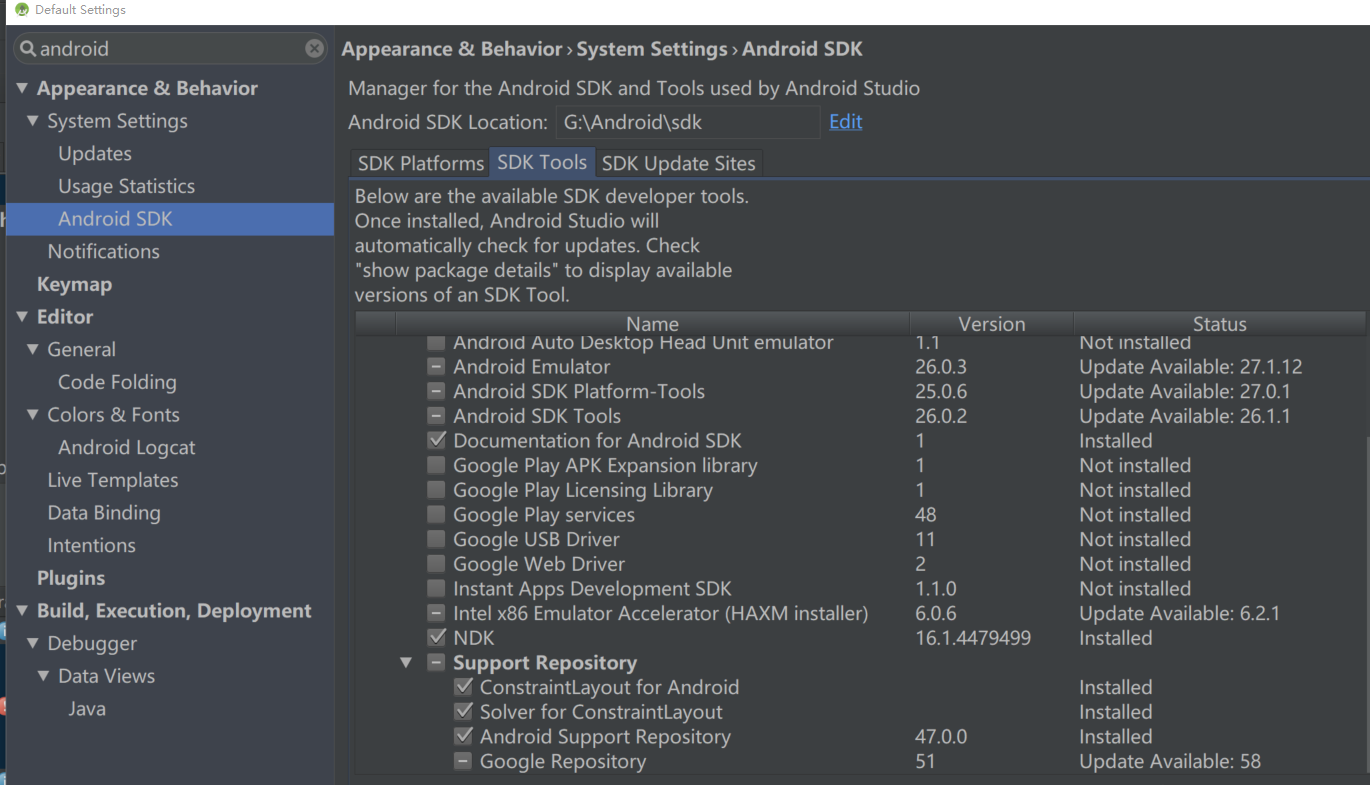The height and width of the screenshot is (785, 1370).
Task: Check Google USB Driver
Action: click(436, 539)
